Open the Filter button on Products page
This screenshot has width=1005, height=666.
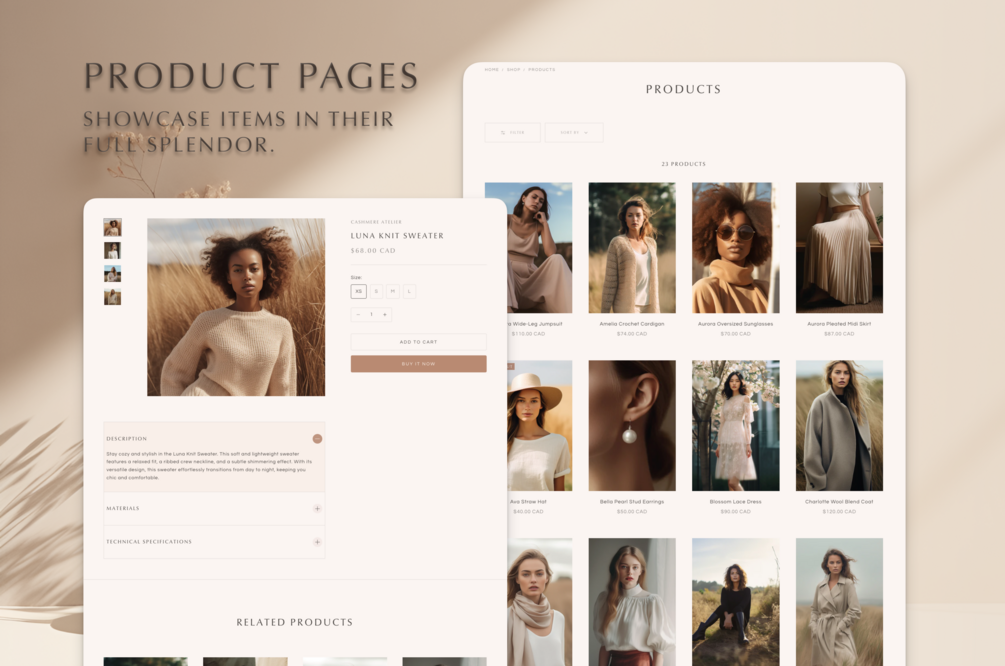(512, 133)
